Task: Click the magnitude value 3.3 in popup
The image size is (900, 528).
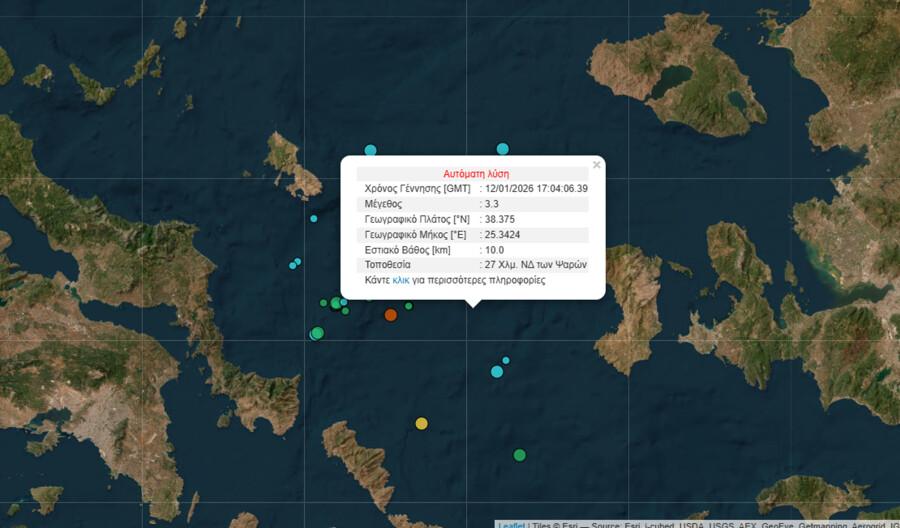Action: (492, 204)
